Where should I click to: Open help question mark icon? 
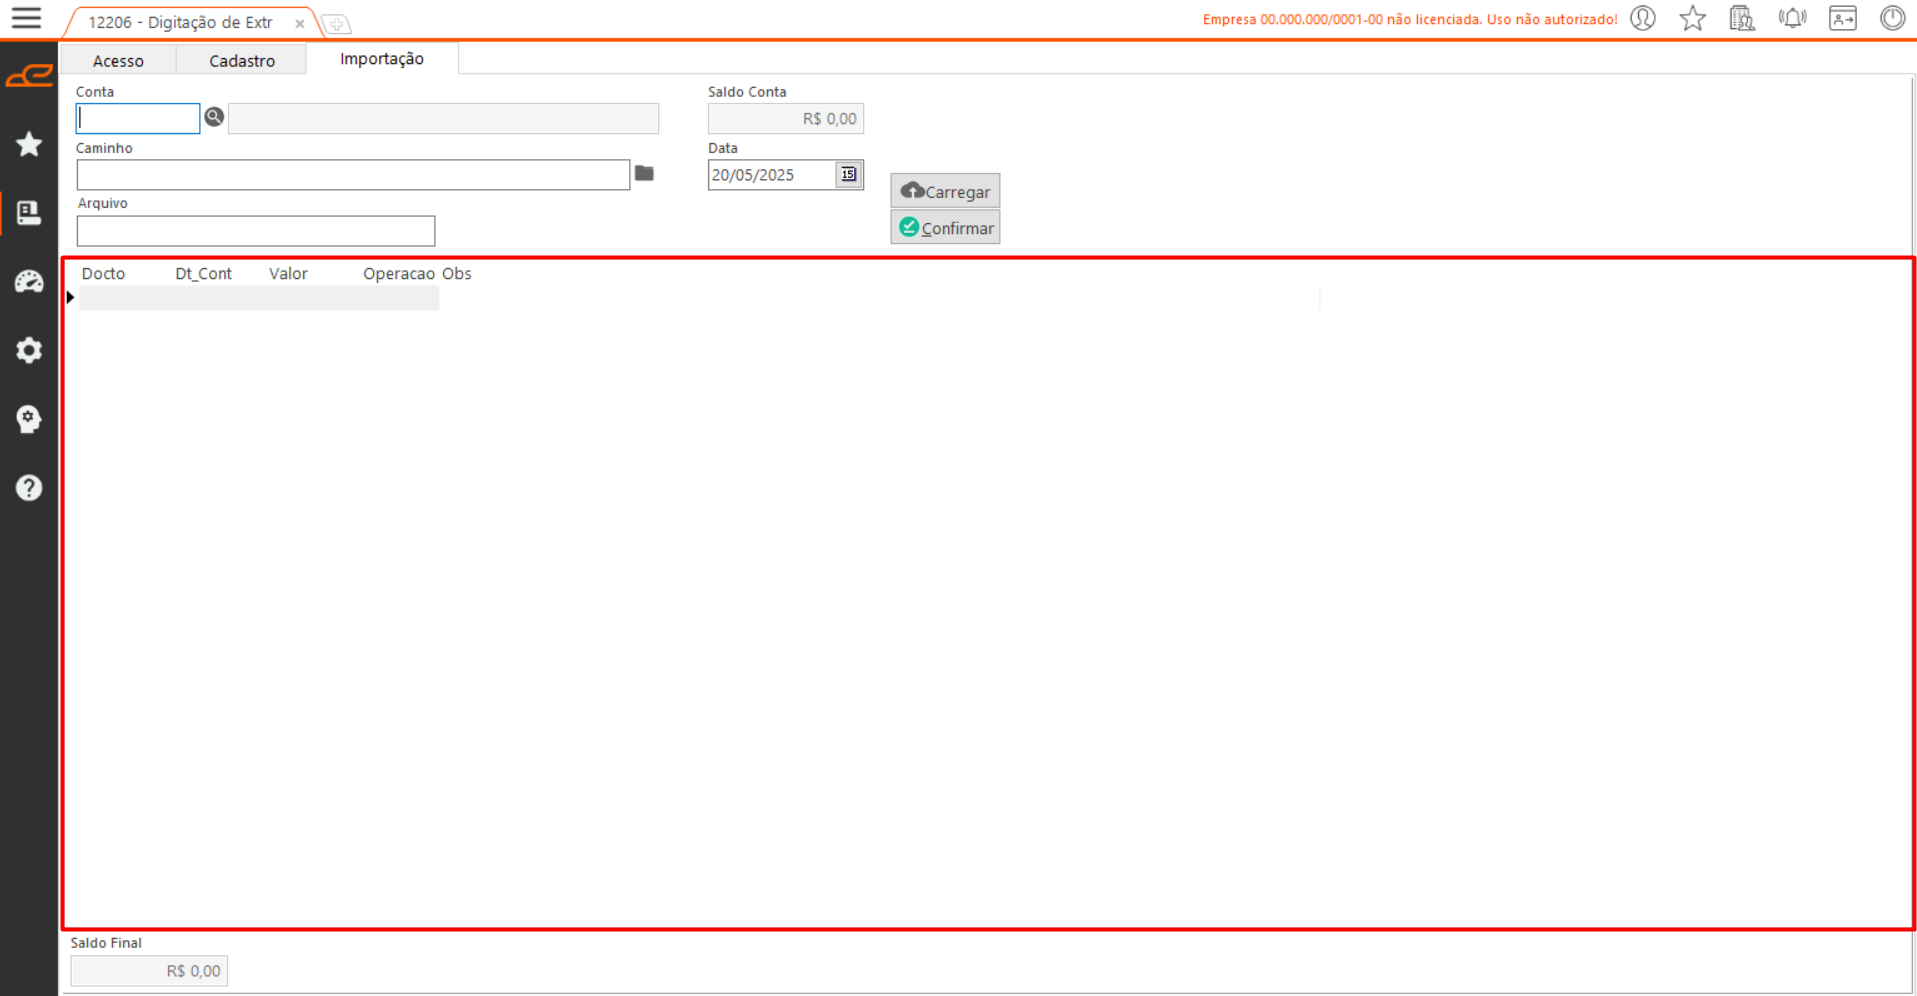pyautogui.click(x=29, y=487)
